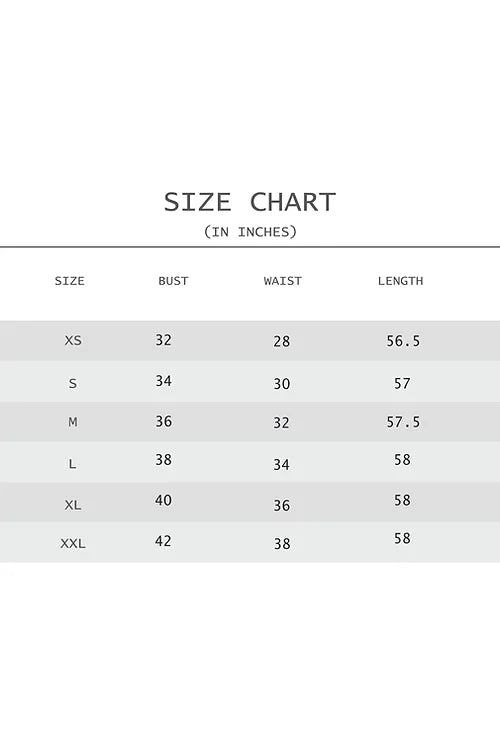Click the XS length value 56.5
The height and width of the screenshot is (750, 500).
point(403,341)
